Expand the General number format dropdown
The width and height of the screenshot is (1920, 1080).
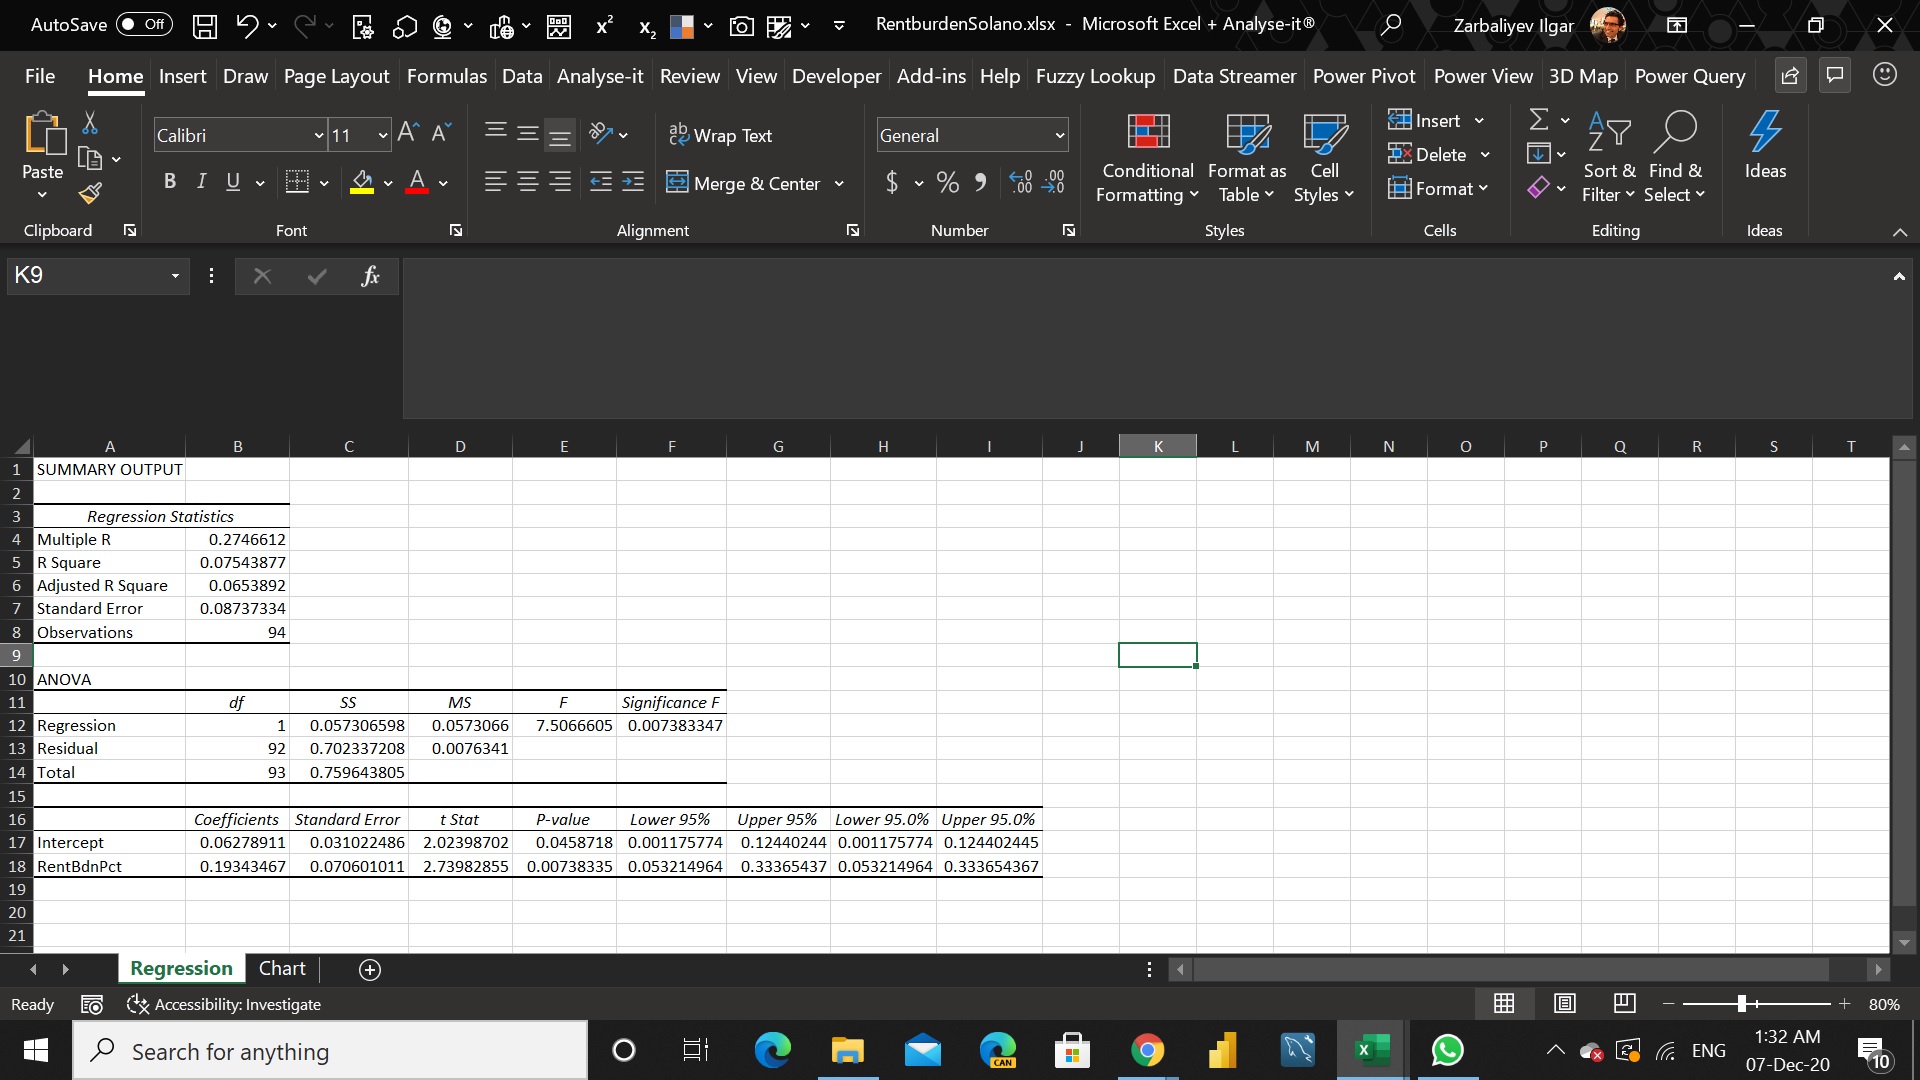tap(1059, 136)
